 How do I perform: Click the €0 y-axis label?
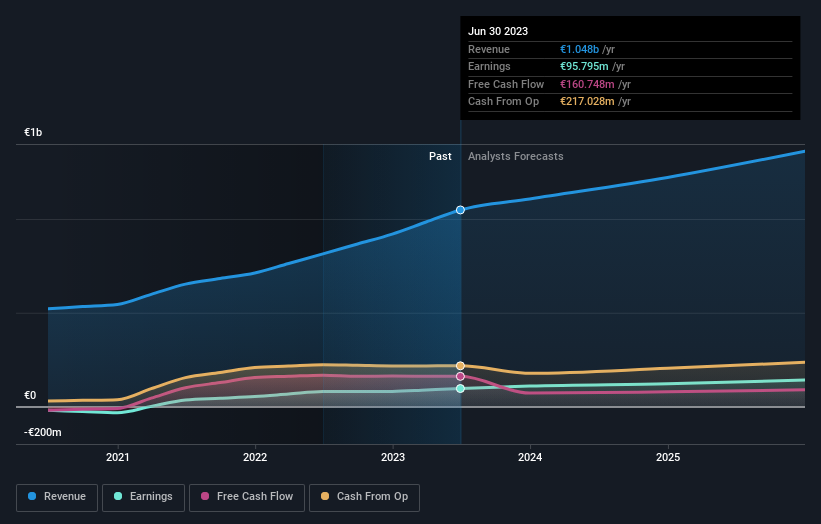(30, 395)
